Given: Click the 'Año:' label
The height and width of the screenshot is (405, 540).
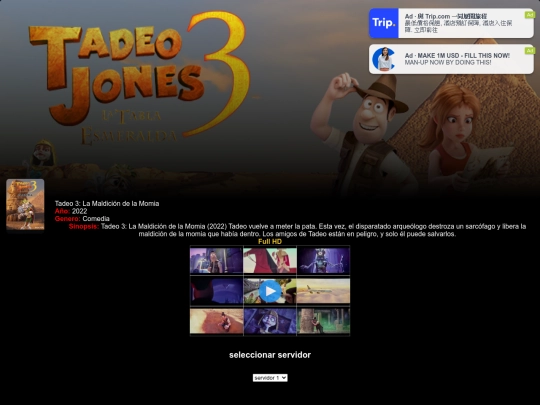Looking at the screenshot, I should pos(62,211).
